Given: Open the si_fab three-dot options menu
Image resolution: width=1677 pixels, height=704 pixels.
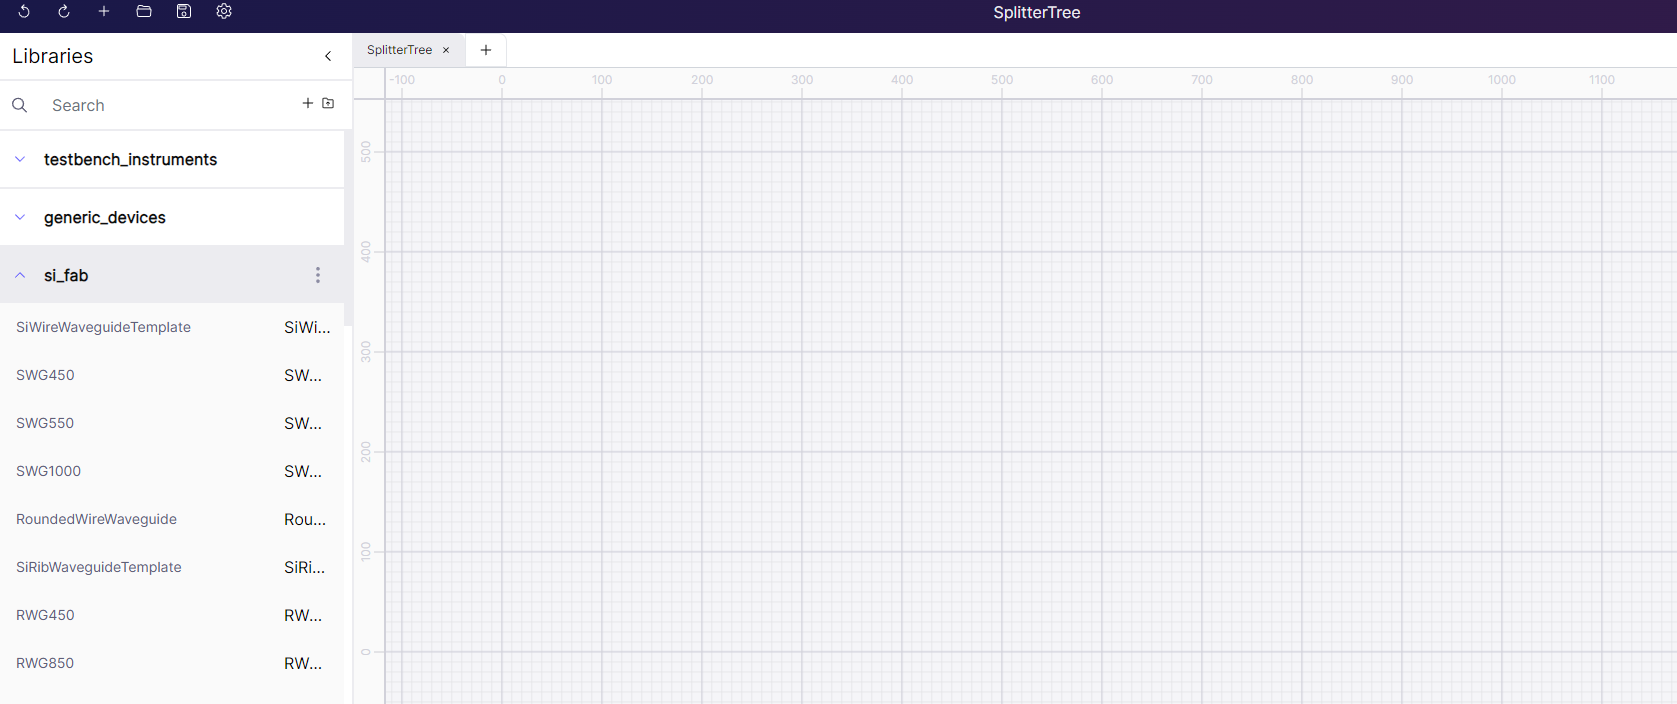Looking at the screenshot, I should tap(318, 275).
